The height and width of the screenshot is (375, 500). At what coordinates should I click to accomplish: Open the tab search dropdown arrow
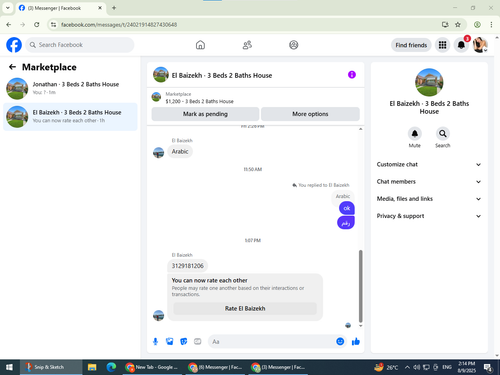click(7, 8)
